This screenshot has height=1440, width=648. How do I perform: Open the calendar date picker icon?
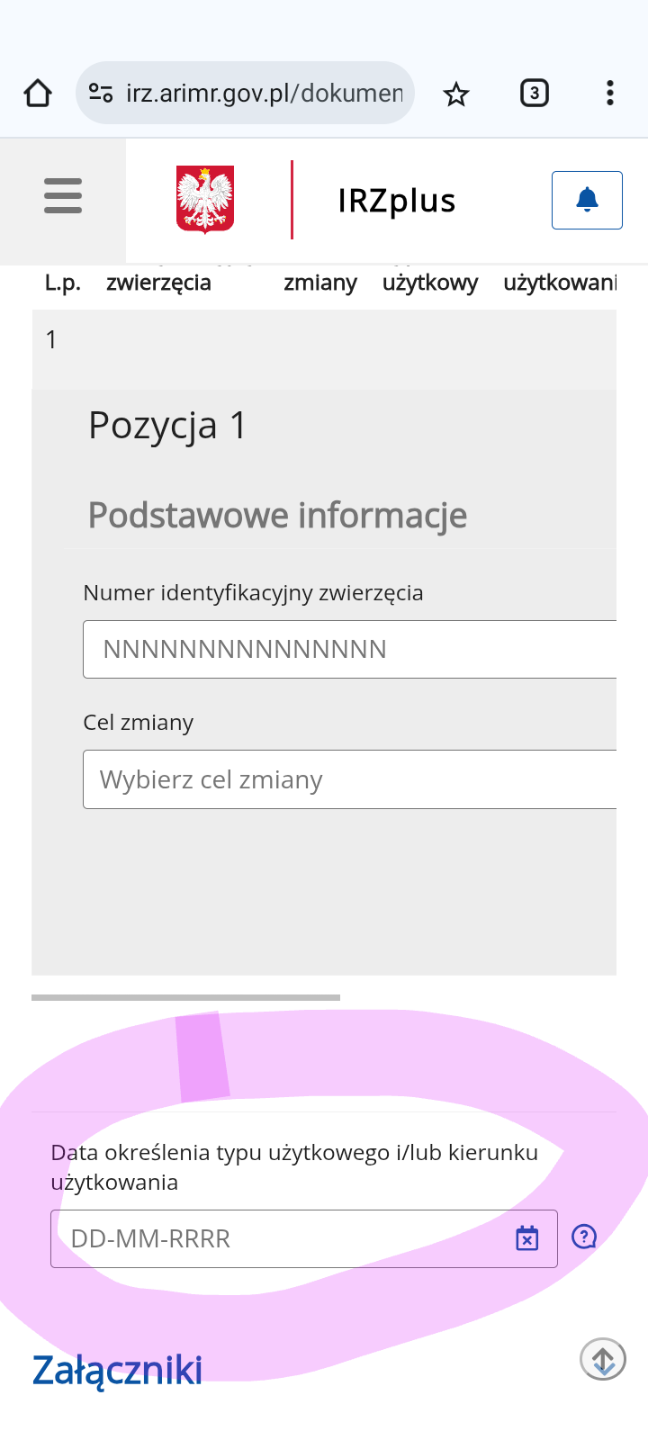[527, 1239]
